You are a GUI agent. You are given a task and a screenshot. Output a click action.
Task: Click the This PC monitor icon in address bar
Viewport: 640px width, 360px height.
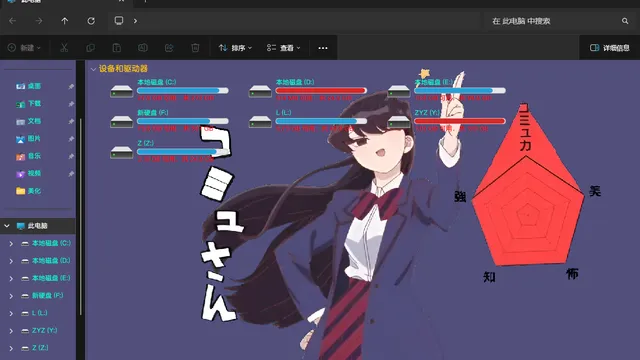(119, 20)
